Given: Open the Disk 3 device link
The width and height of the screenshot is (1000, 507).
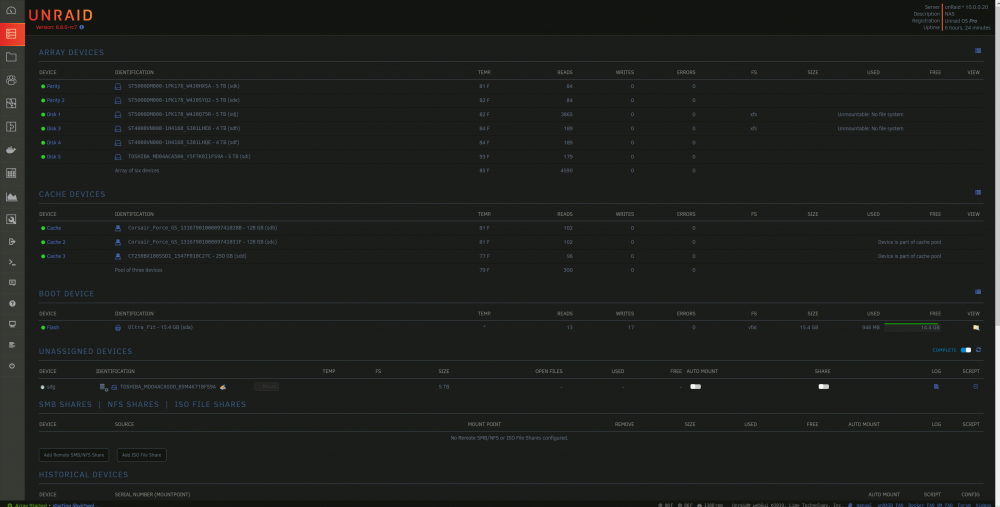Looking at the screenshot, I should pos(54,128).
